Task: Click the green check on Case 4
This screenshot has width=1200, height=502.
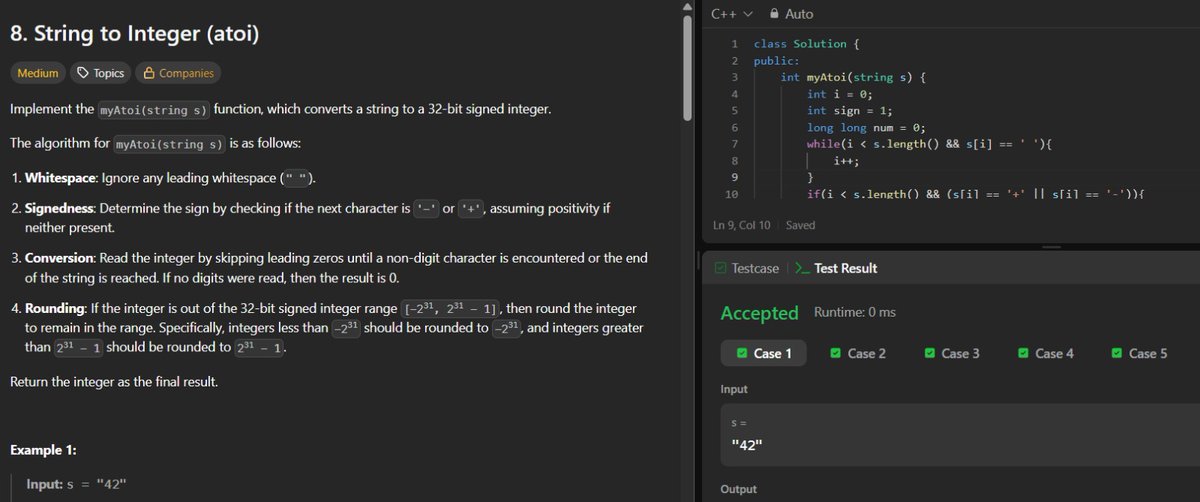Action: [x=1023, y=353]
